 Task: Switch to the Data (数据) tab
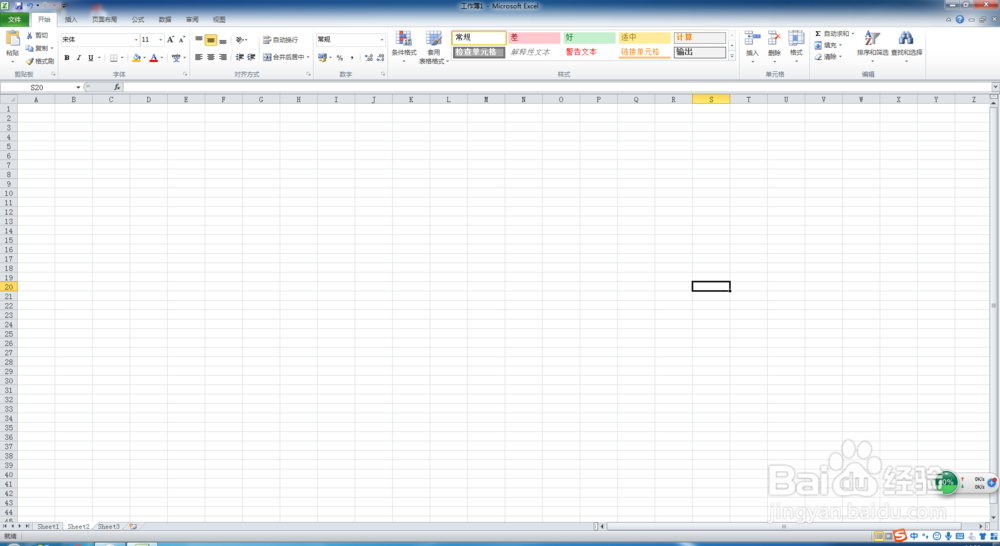(165, 20)
